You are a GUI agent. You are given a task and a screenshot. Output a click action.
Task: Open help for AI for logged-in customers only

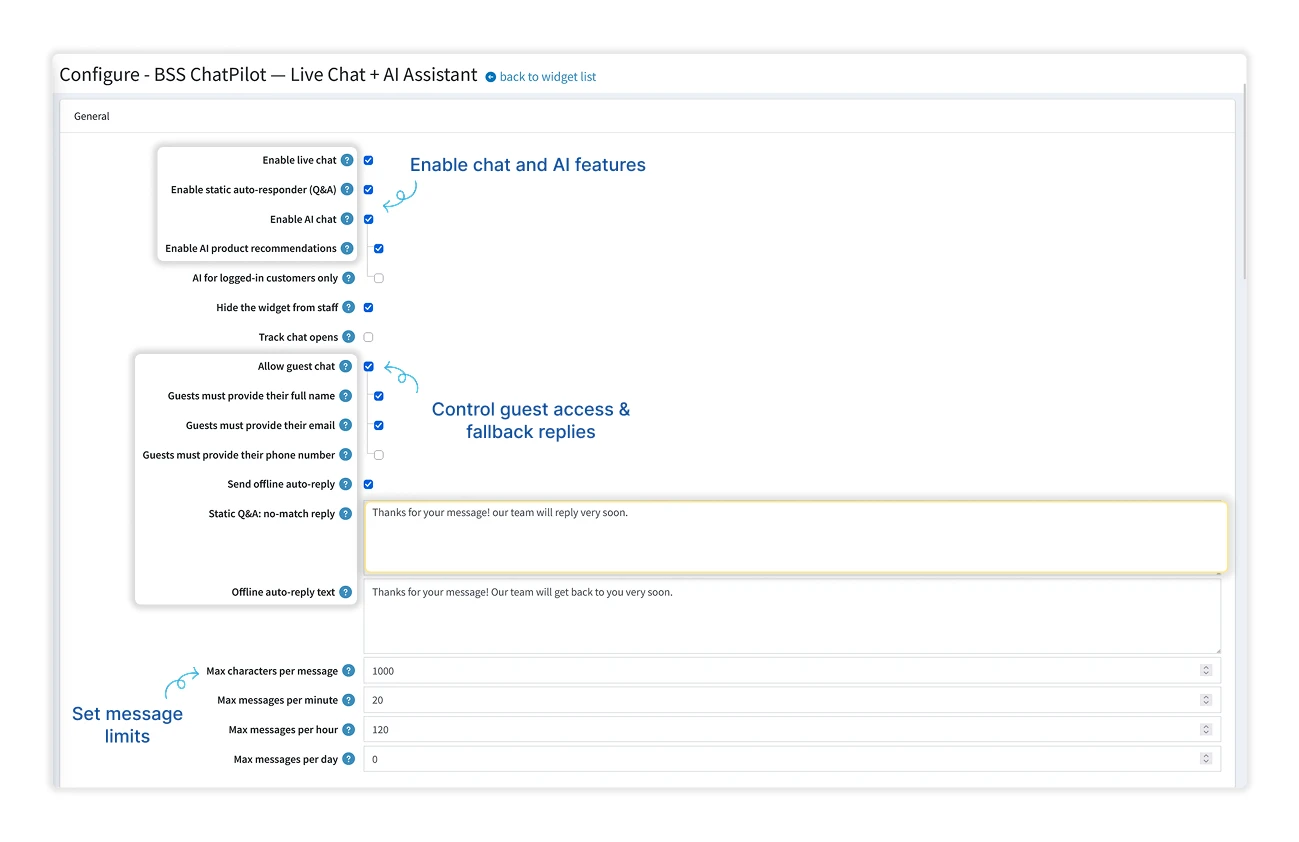(348, 278)
